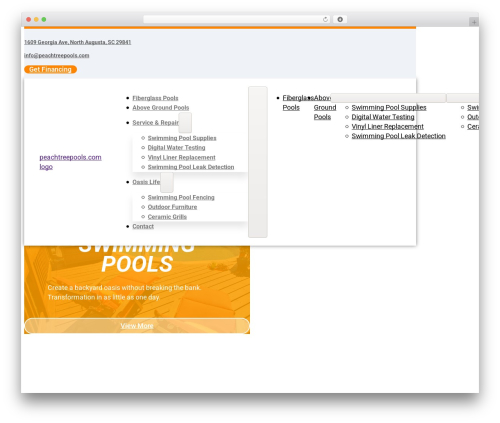Open the Contact menu link
This screenshot has width=500, height=423.
143,226
